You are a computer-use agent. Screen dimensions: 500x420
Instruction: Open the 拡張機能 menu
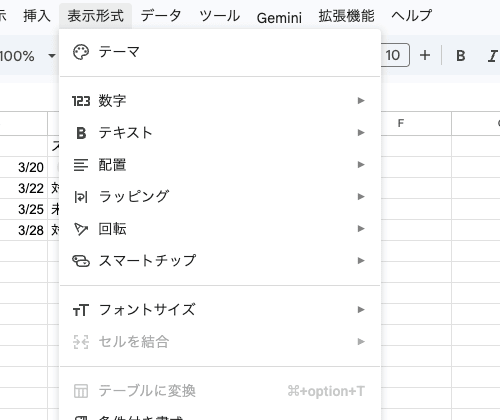point(346,16)
